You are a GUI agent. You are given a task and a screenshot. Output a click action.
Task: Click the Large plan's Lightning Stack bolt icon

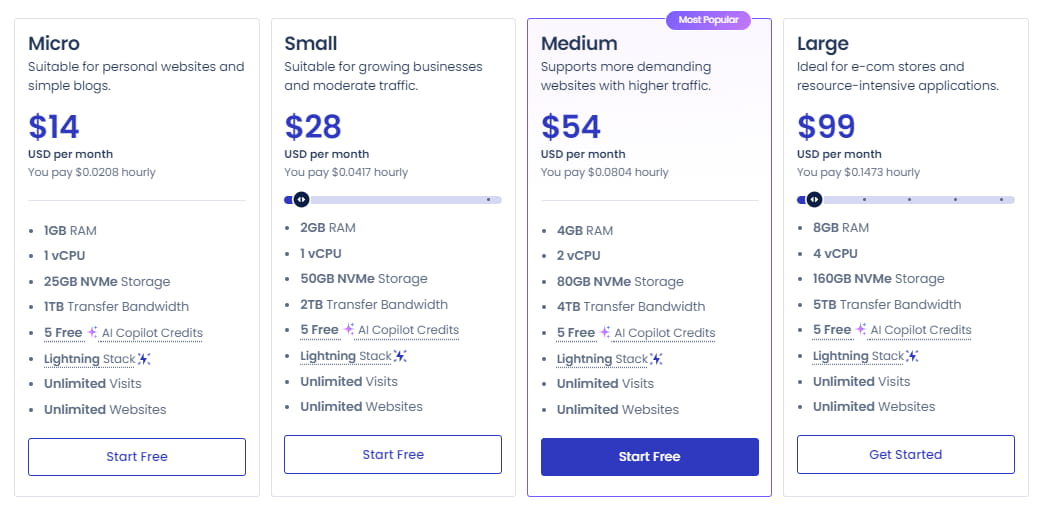[x=912, y=356]
